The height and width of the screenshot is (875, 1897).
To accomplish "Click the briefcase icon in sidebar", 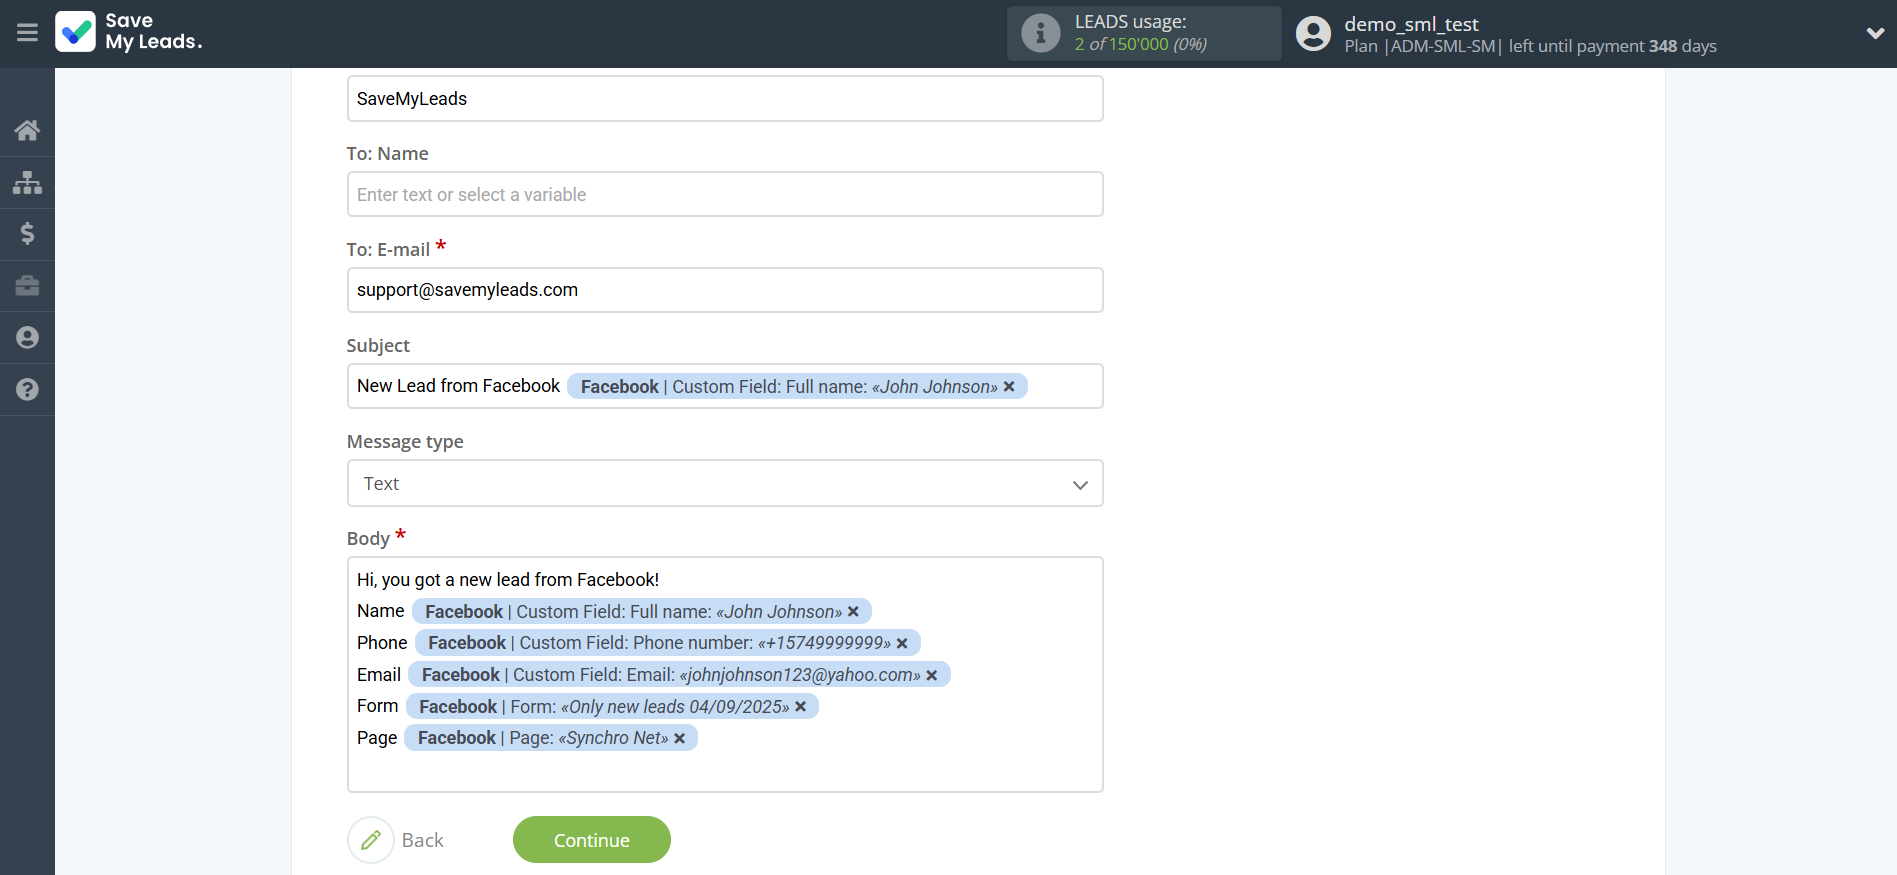I will 27,286.
